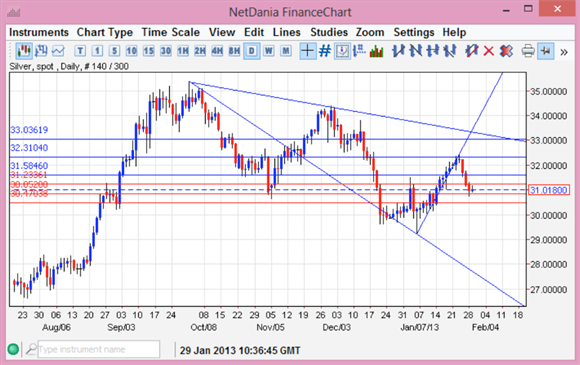
Task: Maximize the NetDania FinanceChart window
Action: click(x=528, y=9)
